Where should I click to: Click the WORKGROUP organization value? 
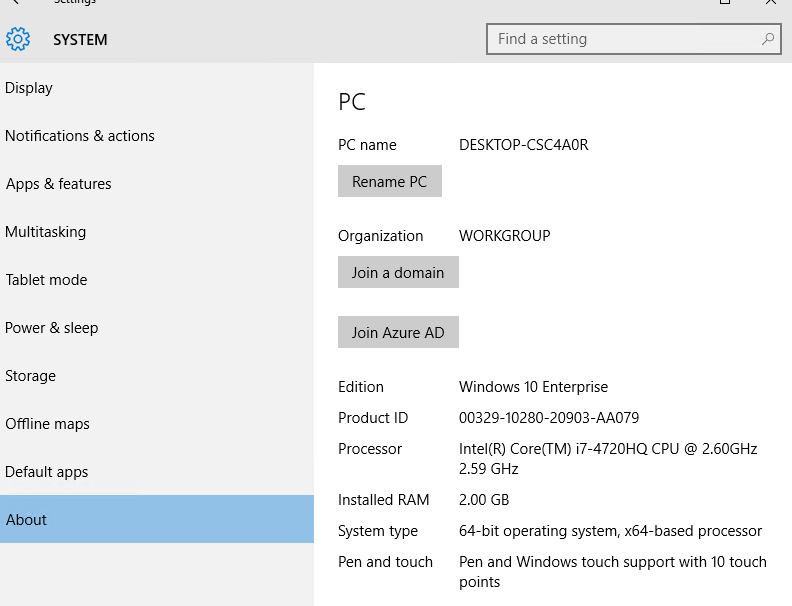tap(505, 236)
